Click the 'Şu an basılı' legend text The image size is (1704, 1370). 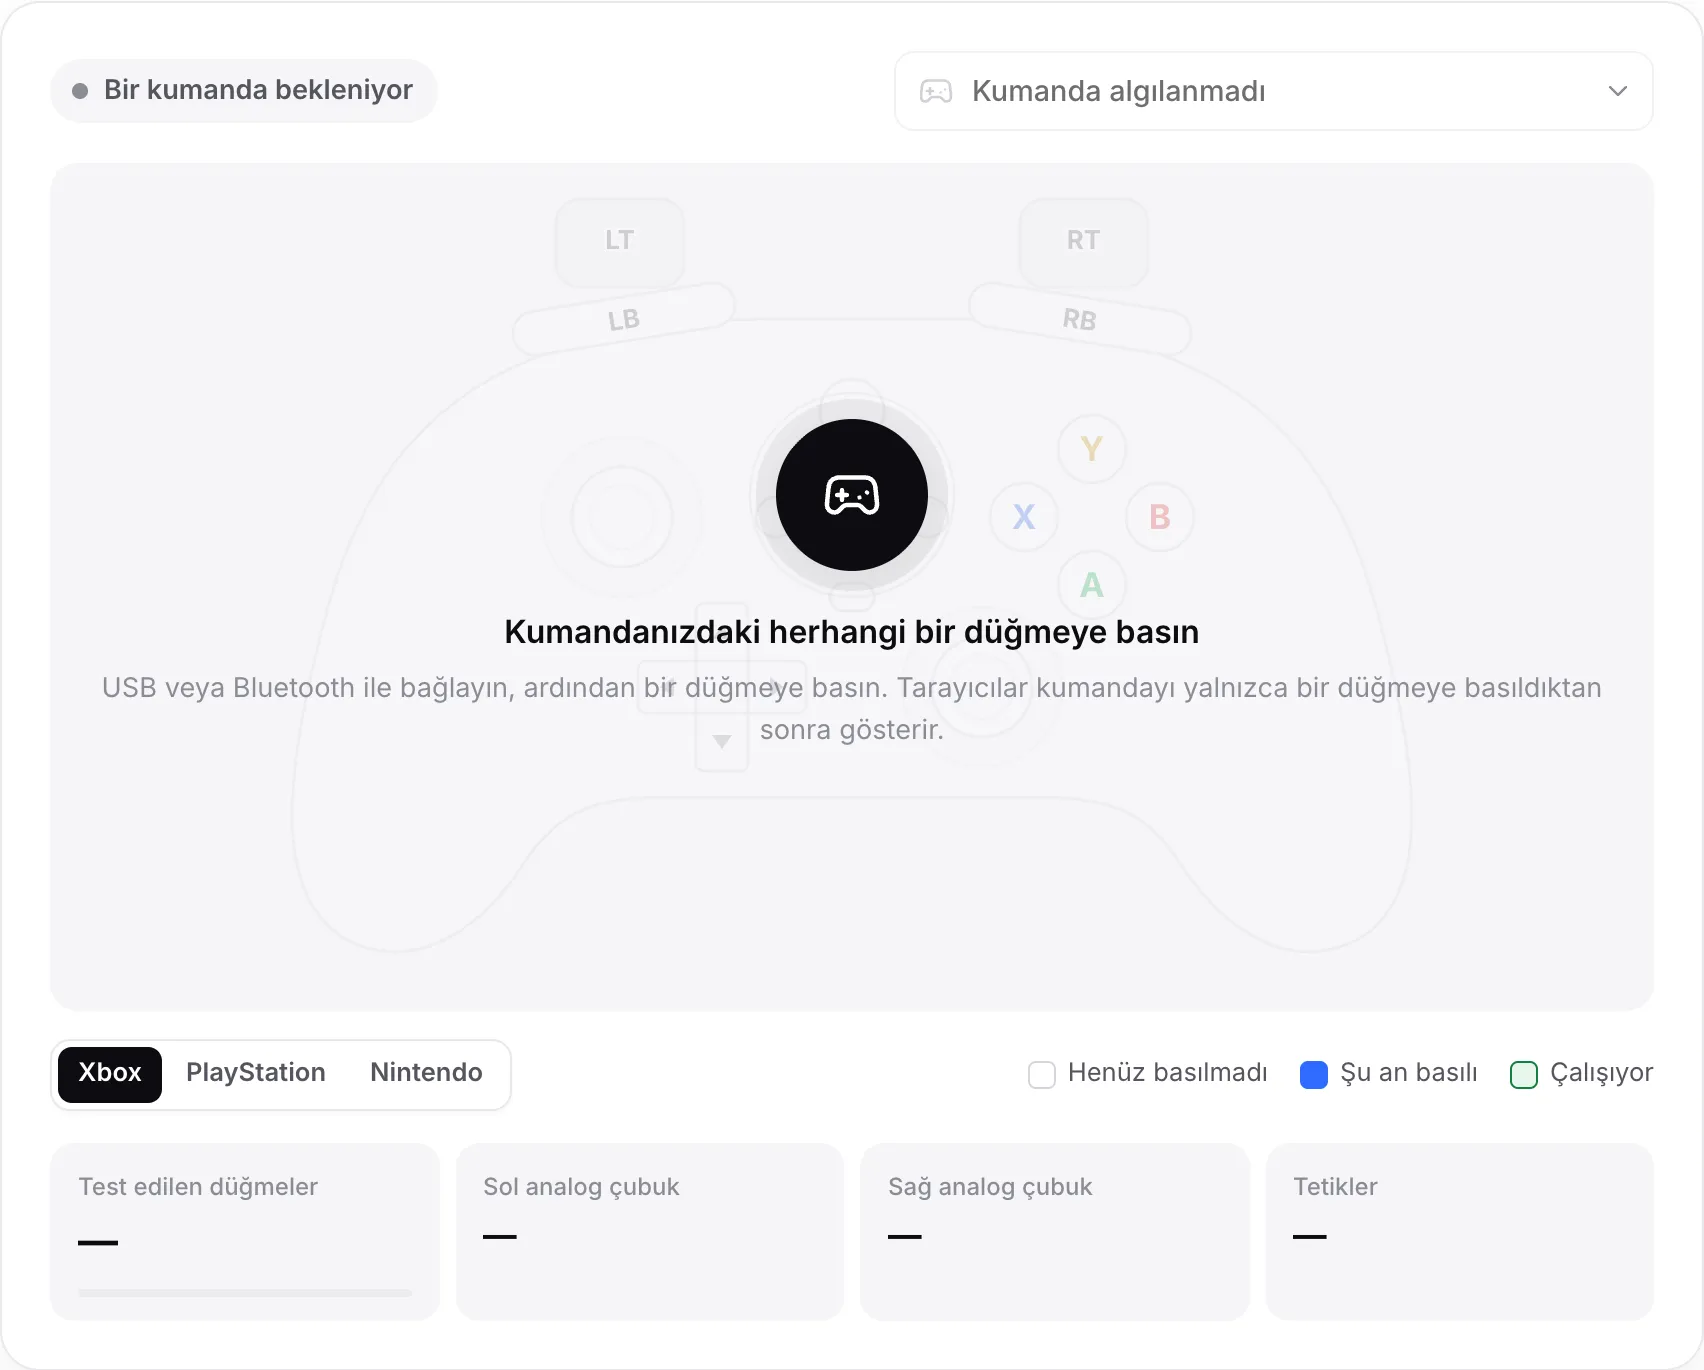1408,1074
